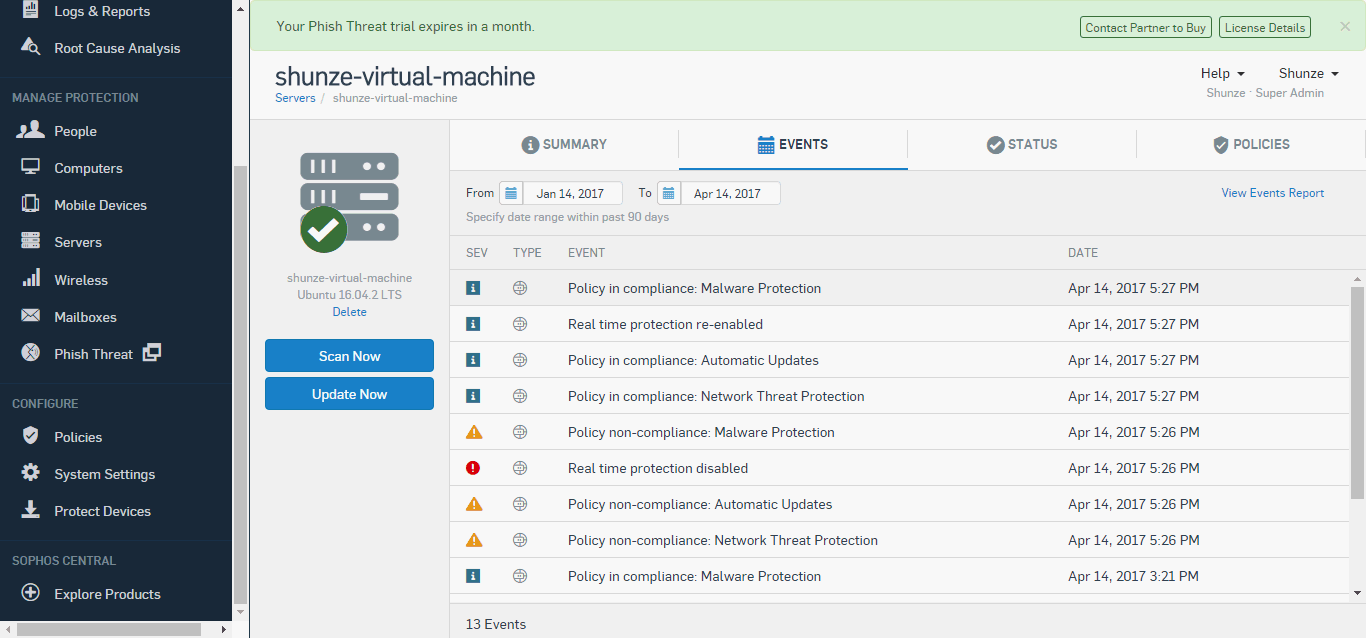Click the external window icon beside Phish Threat
Image resolution: width=1366 pixels, height=638 pixels.
(152, 353)
